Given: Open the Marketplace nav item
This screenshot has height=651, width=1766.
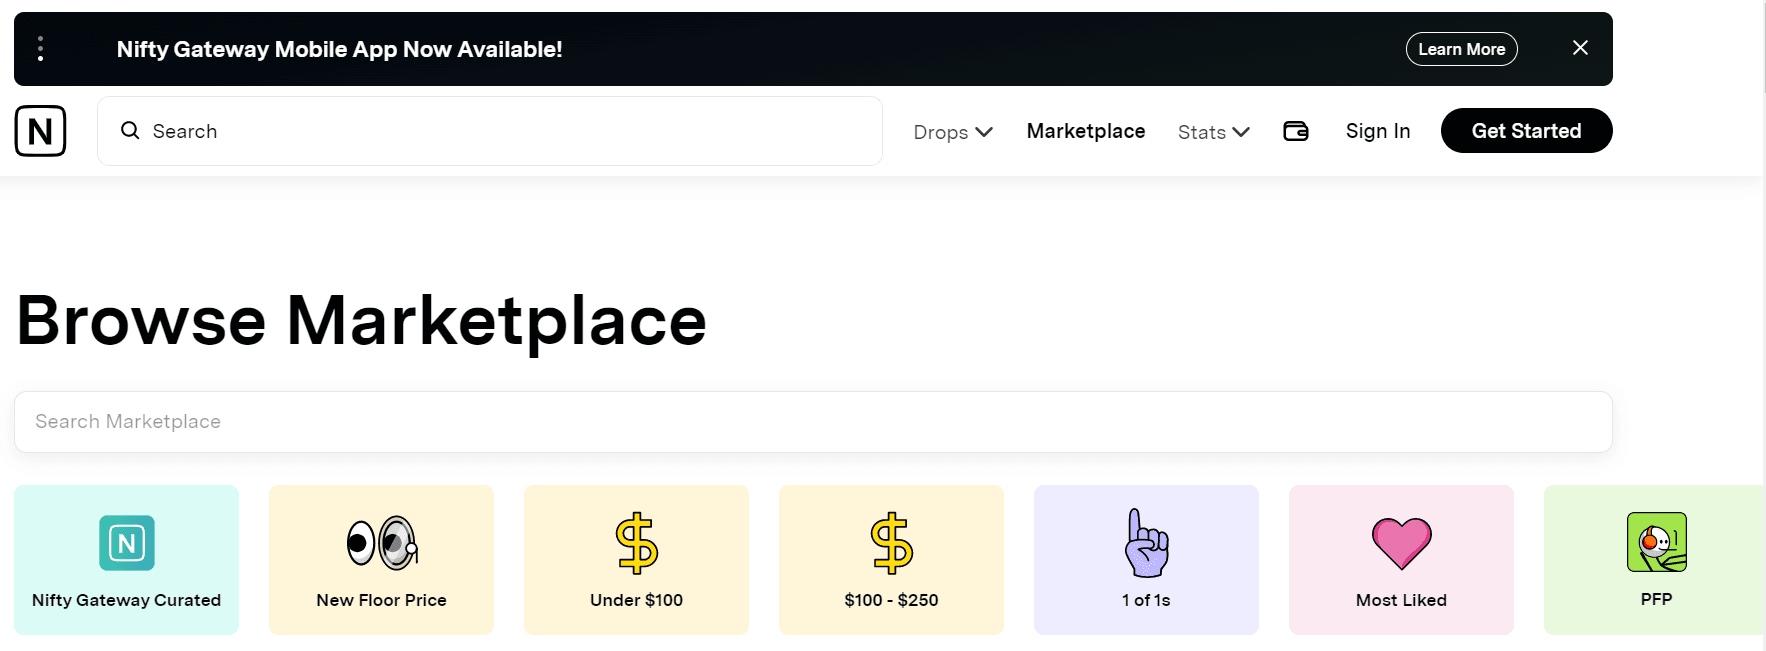Looking at the screenshot, I should click(x=1085, y=131).
